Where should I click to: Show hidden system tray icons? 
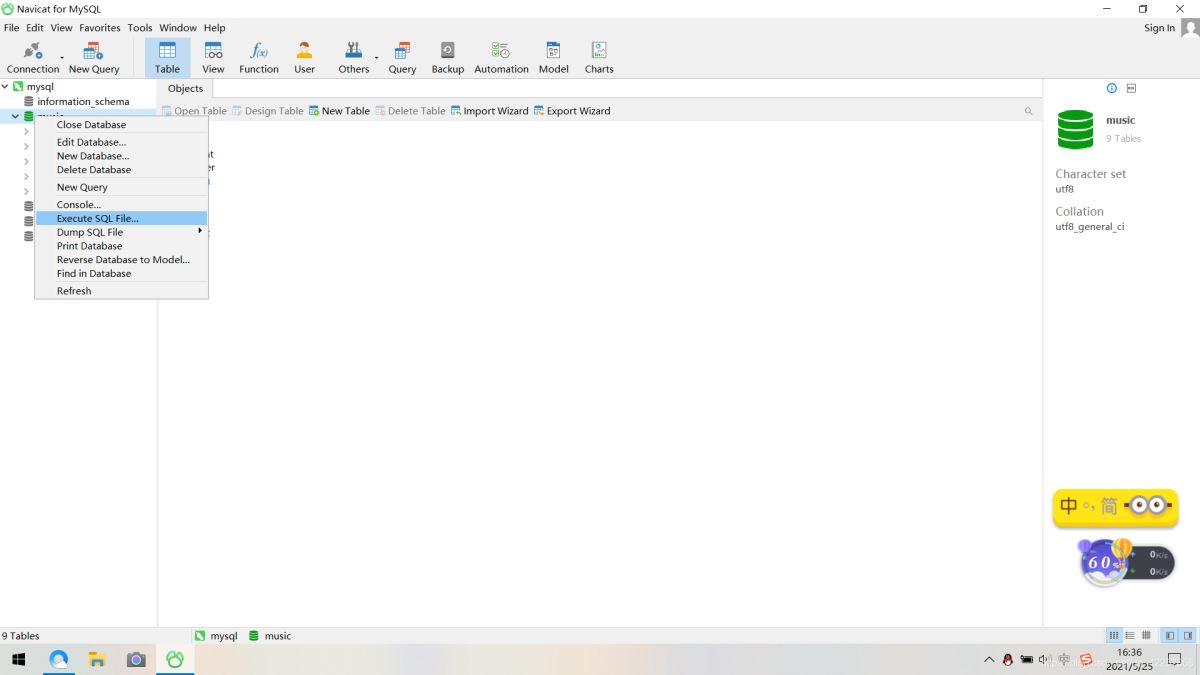pos(989,659)
